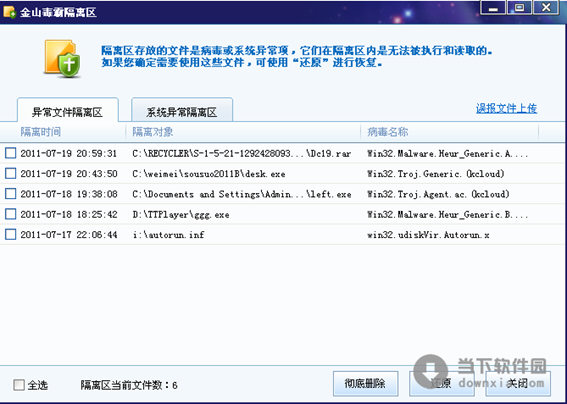Click virus name Win32.Troj.Generic.(kcloud)
The width and height of the screenshot is (567, 404).
(x=436, y=174)
